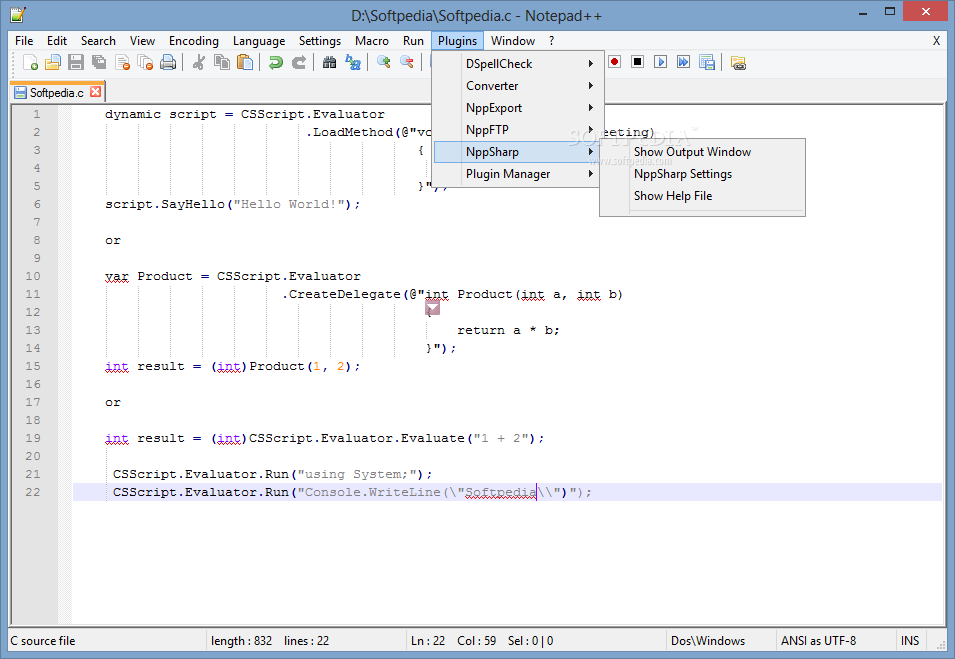955x659 pixels.
Task: Open the Encoding menu
Action: click(194, 41)
